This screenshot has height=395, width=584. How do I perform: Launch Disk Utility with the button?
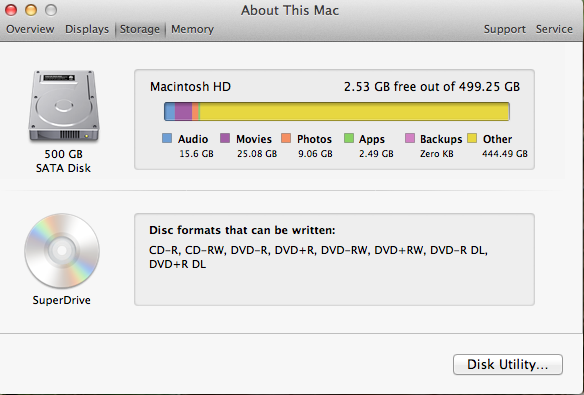click(x=508, y=364)
